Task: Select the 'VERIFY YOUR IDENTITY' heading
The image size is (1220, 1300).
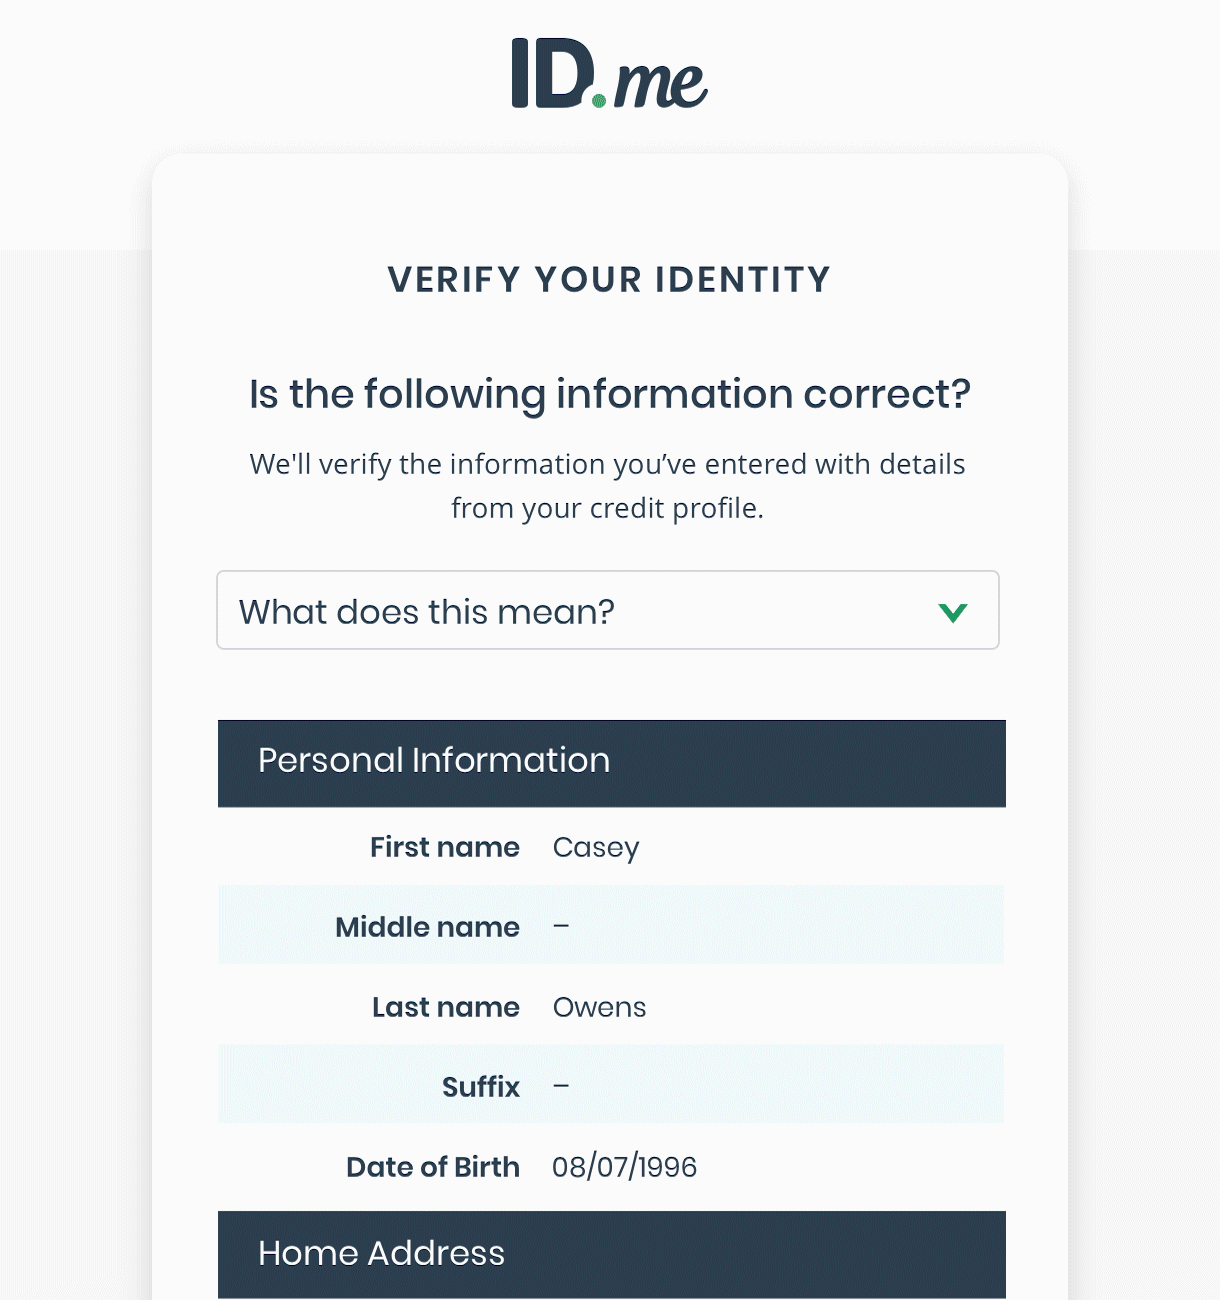Action: point(609,280)
